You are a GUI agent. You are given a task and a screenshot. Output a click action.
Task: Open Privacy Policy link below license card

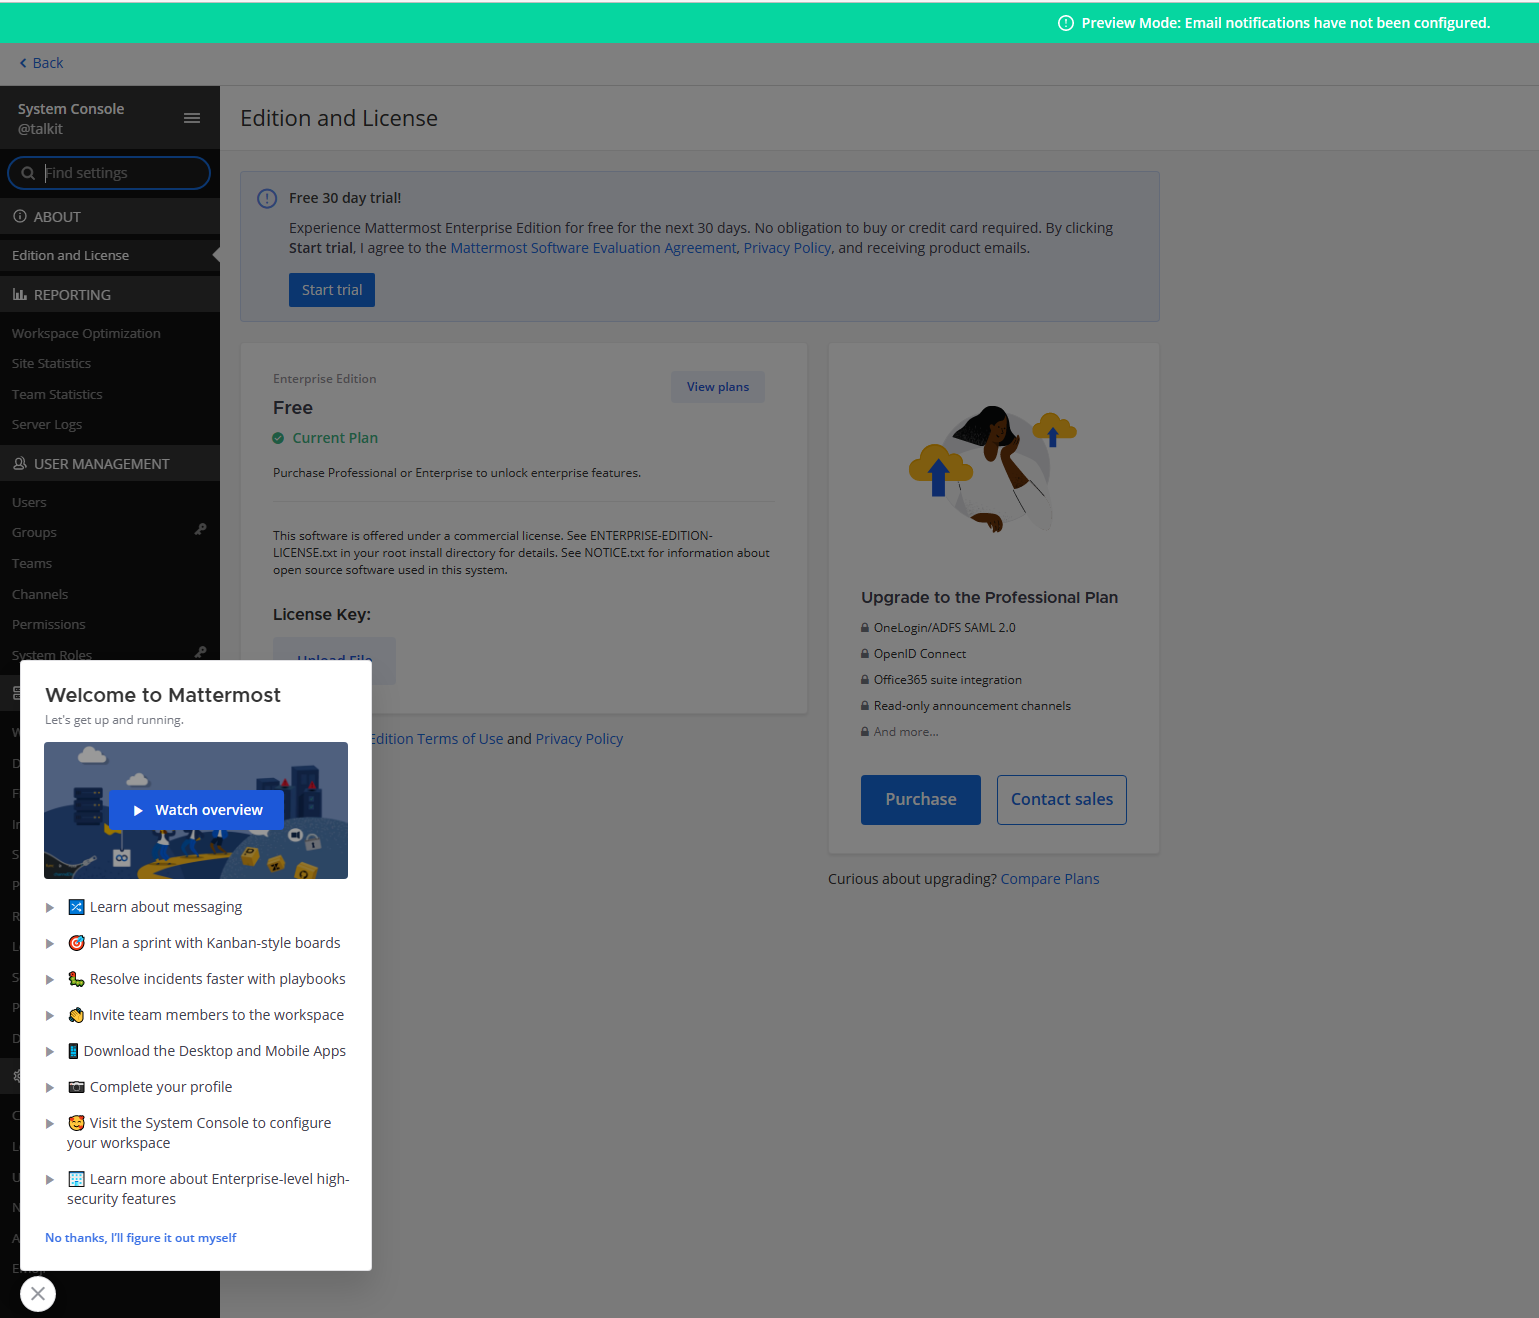579,739
